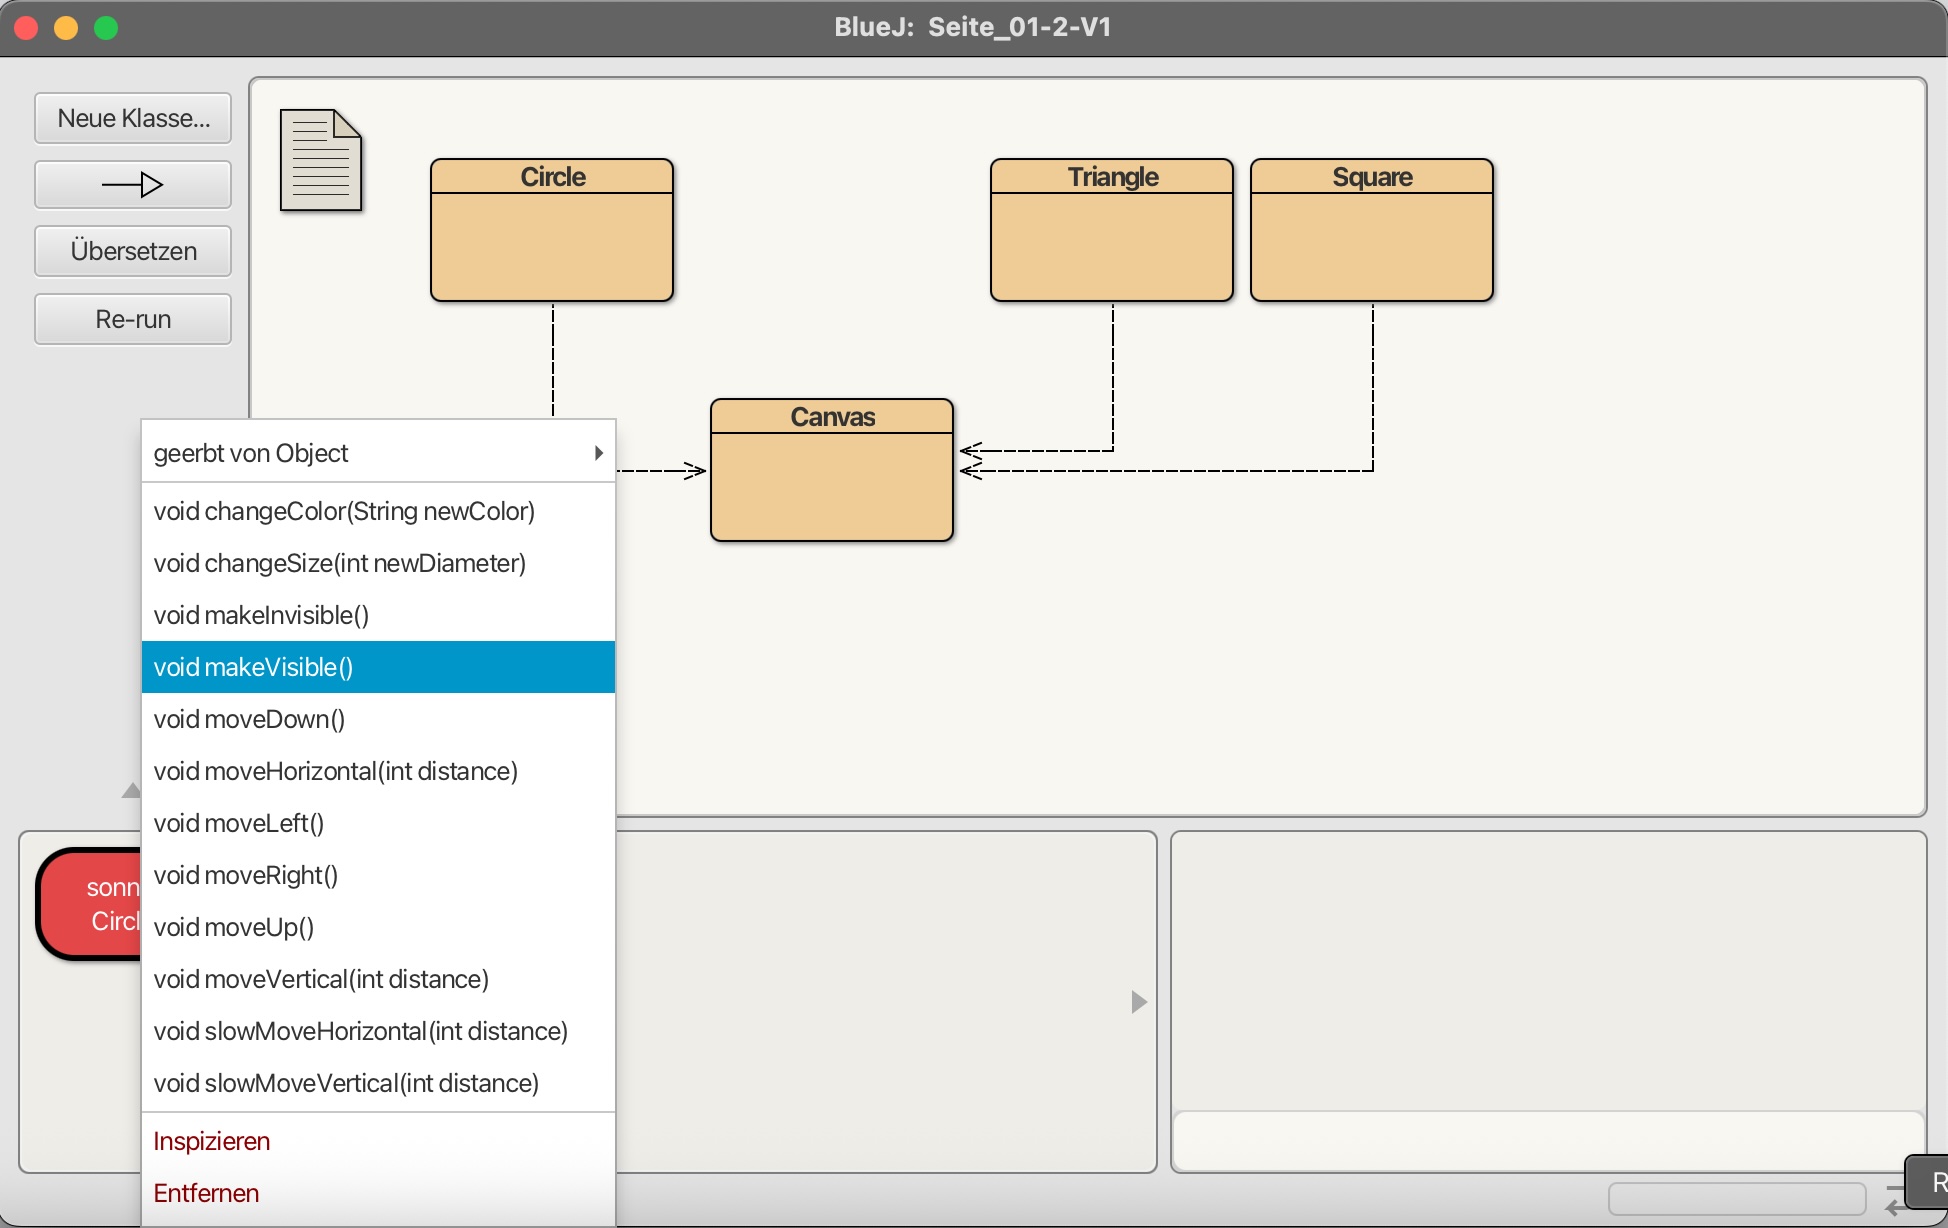Collapse the left panel with the triangle
The height and width of the screenshot is (1228, 1948).
click(x=130, y=791)
